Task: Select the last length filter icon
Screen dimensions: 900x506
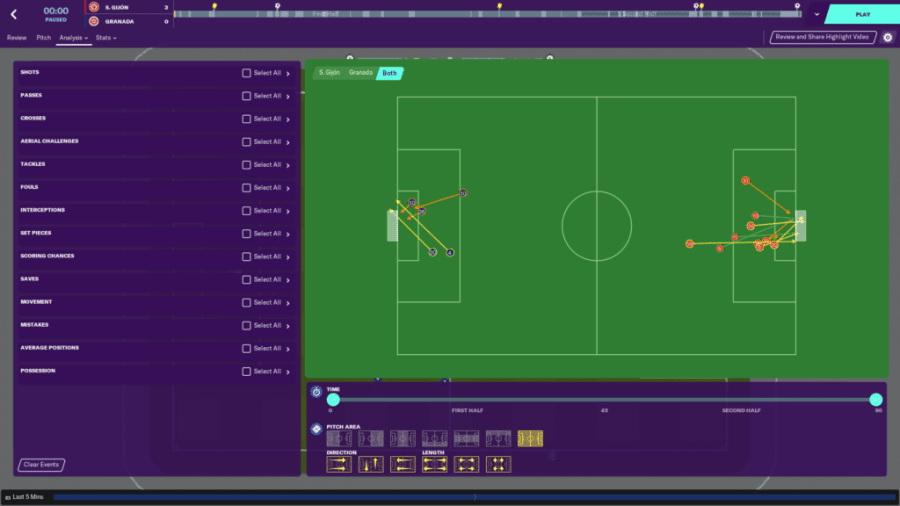Action: point(498,464)
